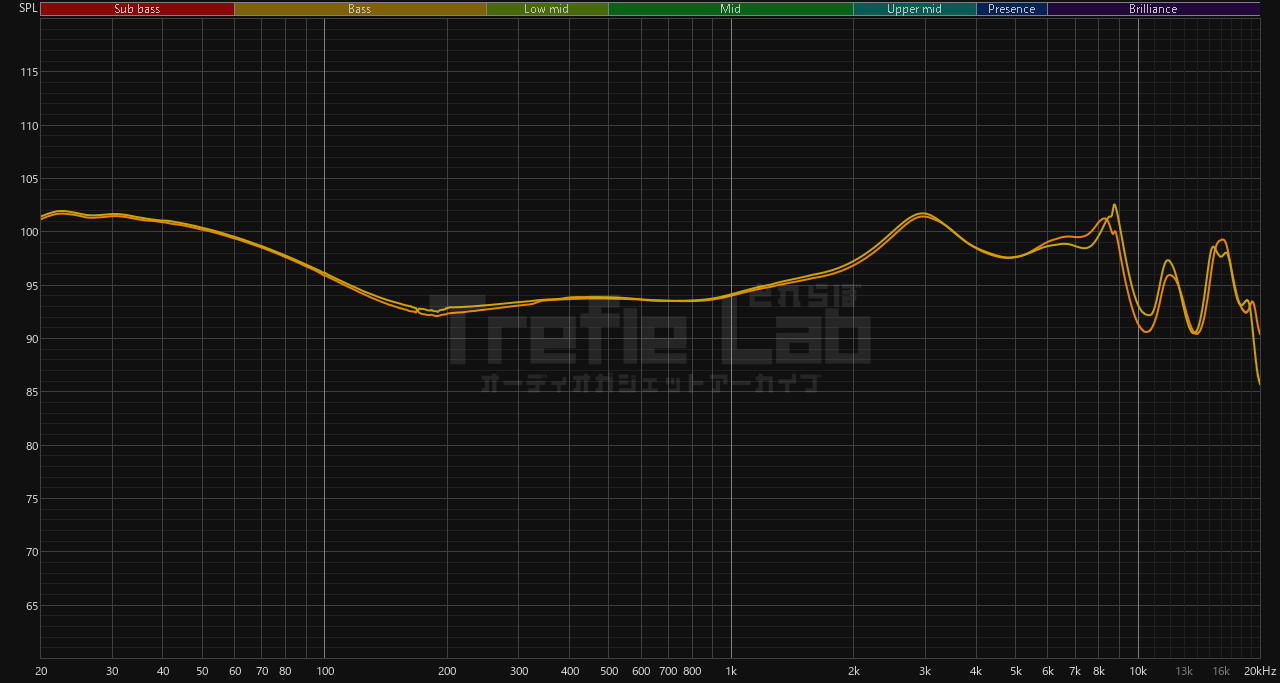1280x683 pixels.
Task: Select the Bass frequency band header
Action: [360, 9]
